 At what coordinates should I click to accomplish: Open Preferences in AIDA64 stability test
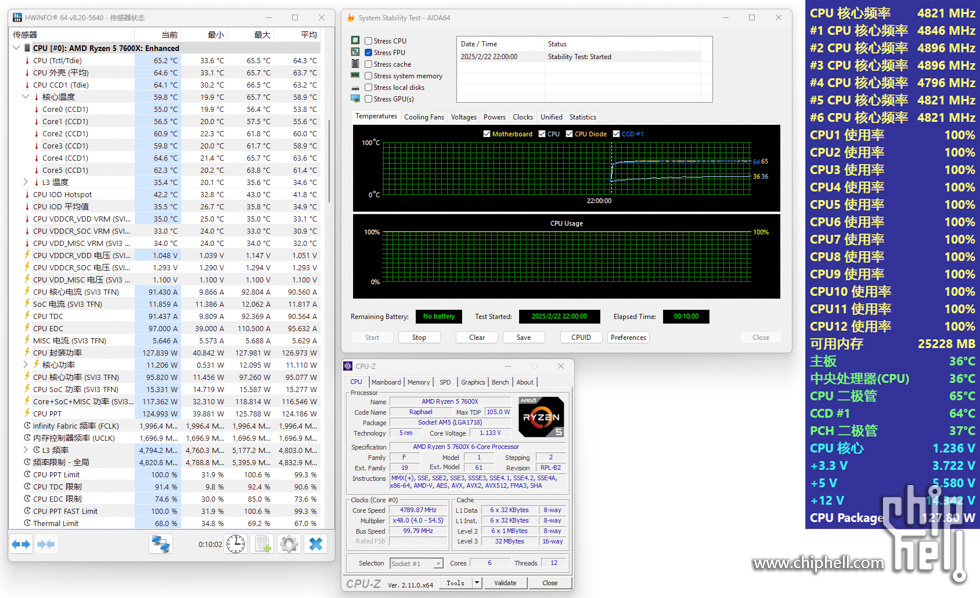pyautogui.click(x=628, y=337)
